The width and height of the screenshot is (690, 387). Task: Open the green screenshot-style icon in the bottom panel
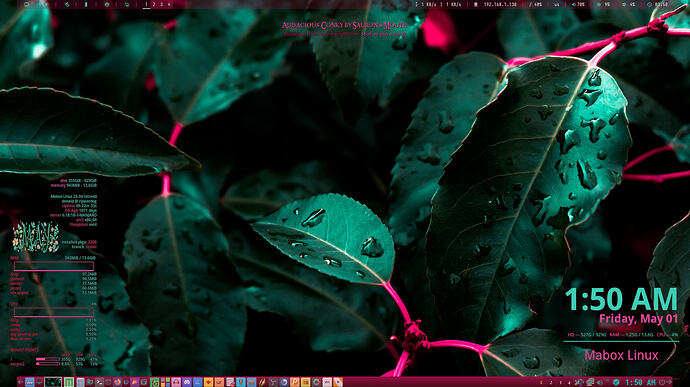[154, 382]
